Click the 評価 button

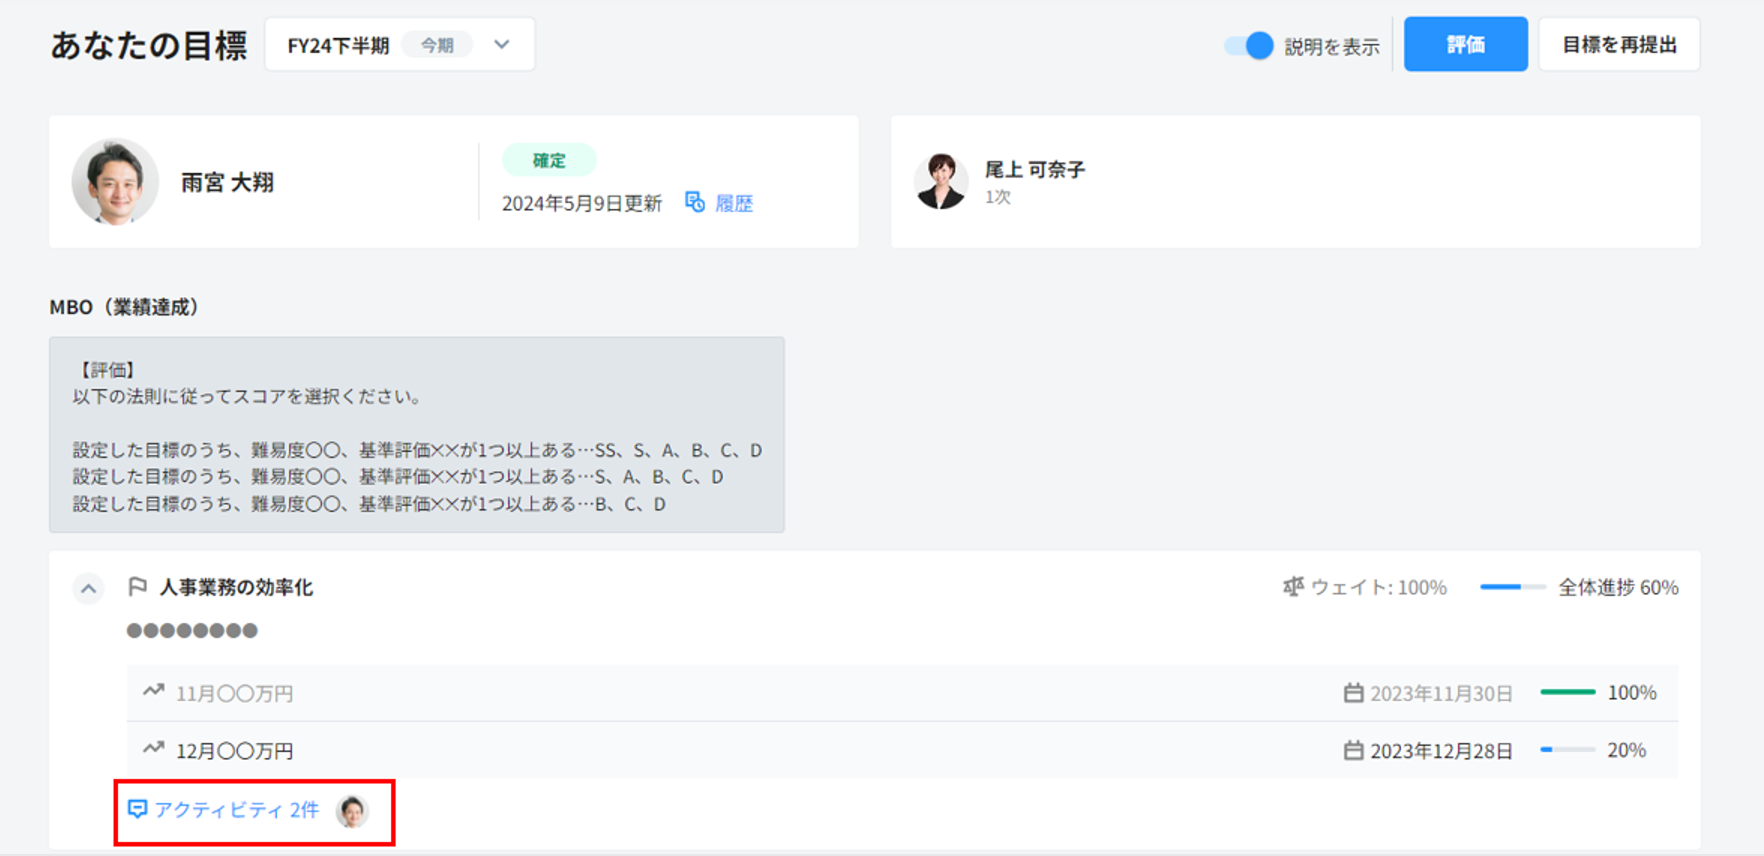tap(1465, 45)
